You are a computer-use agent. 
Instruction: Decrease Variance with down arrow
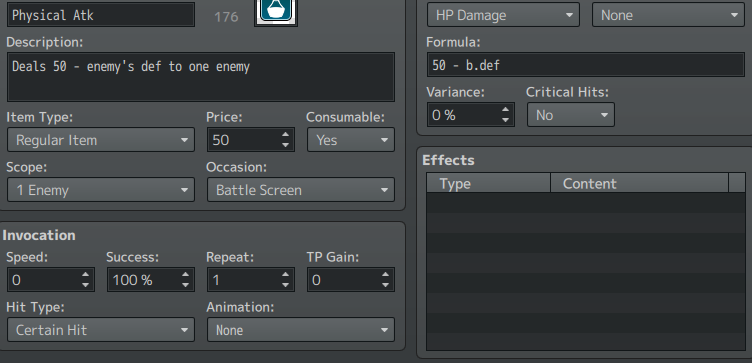505,120
